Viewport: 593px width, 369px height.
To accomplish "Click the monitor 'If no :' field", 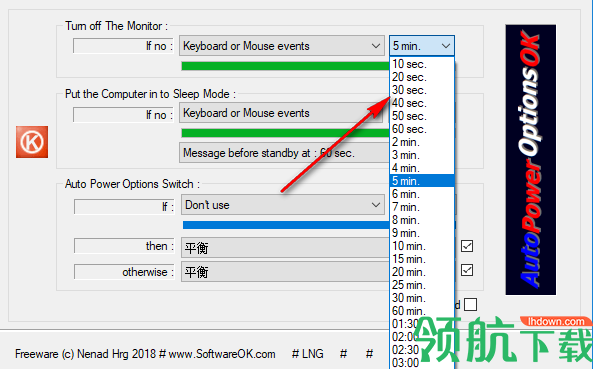I will click(123, 46).
